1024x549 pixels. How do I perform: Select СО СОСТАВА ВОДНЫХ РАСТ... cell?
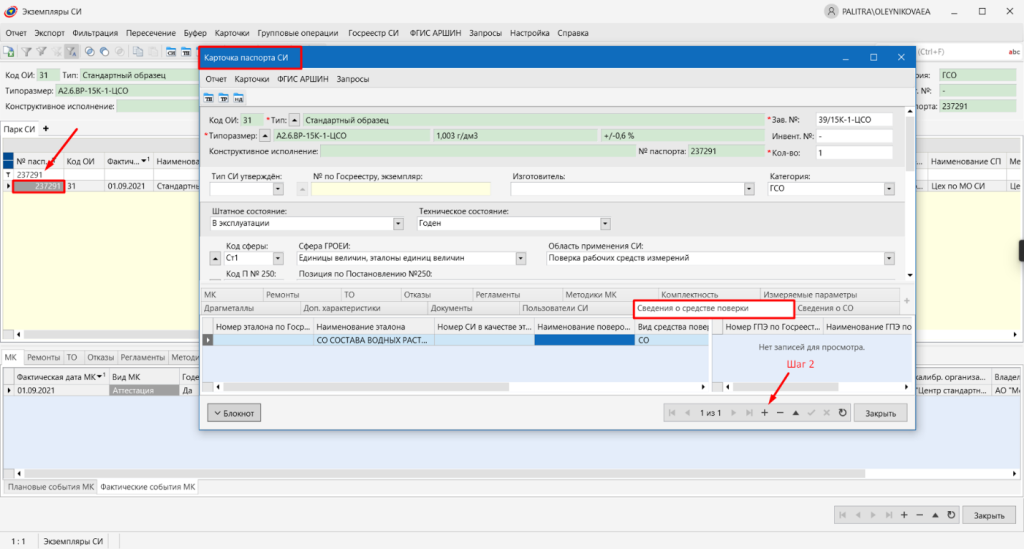click(x=374, y=340)
